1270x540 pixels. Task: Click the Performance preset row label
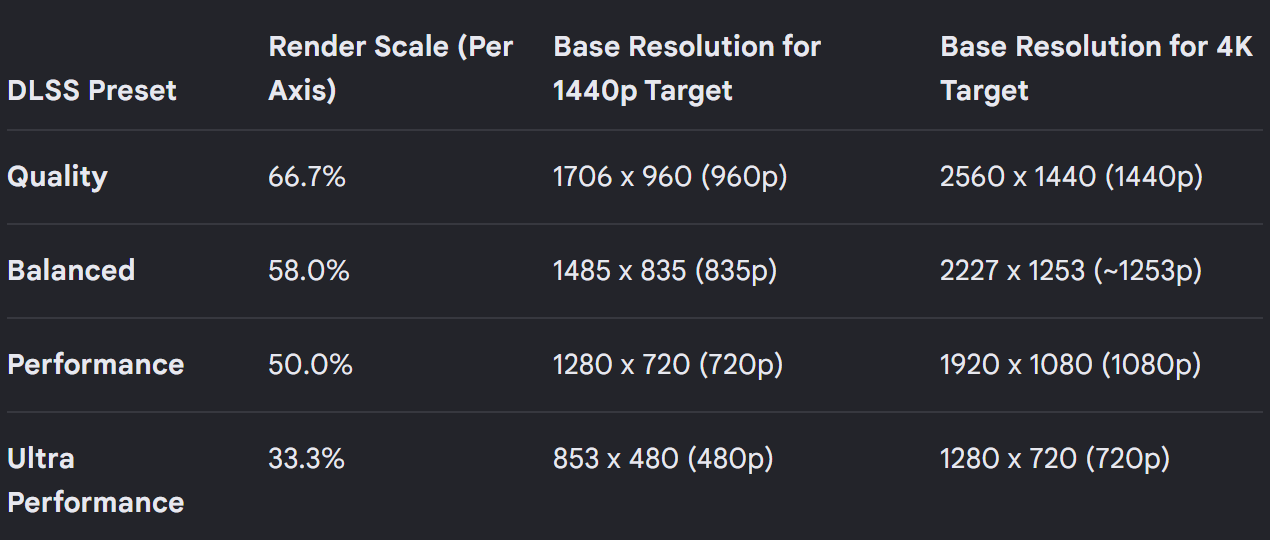coord(96,365)
